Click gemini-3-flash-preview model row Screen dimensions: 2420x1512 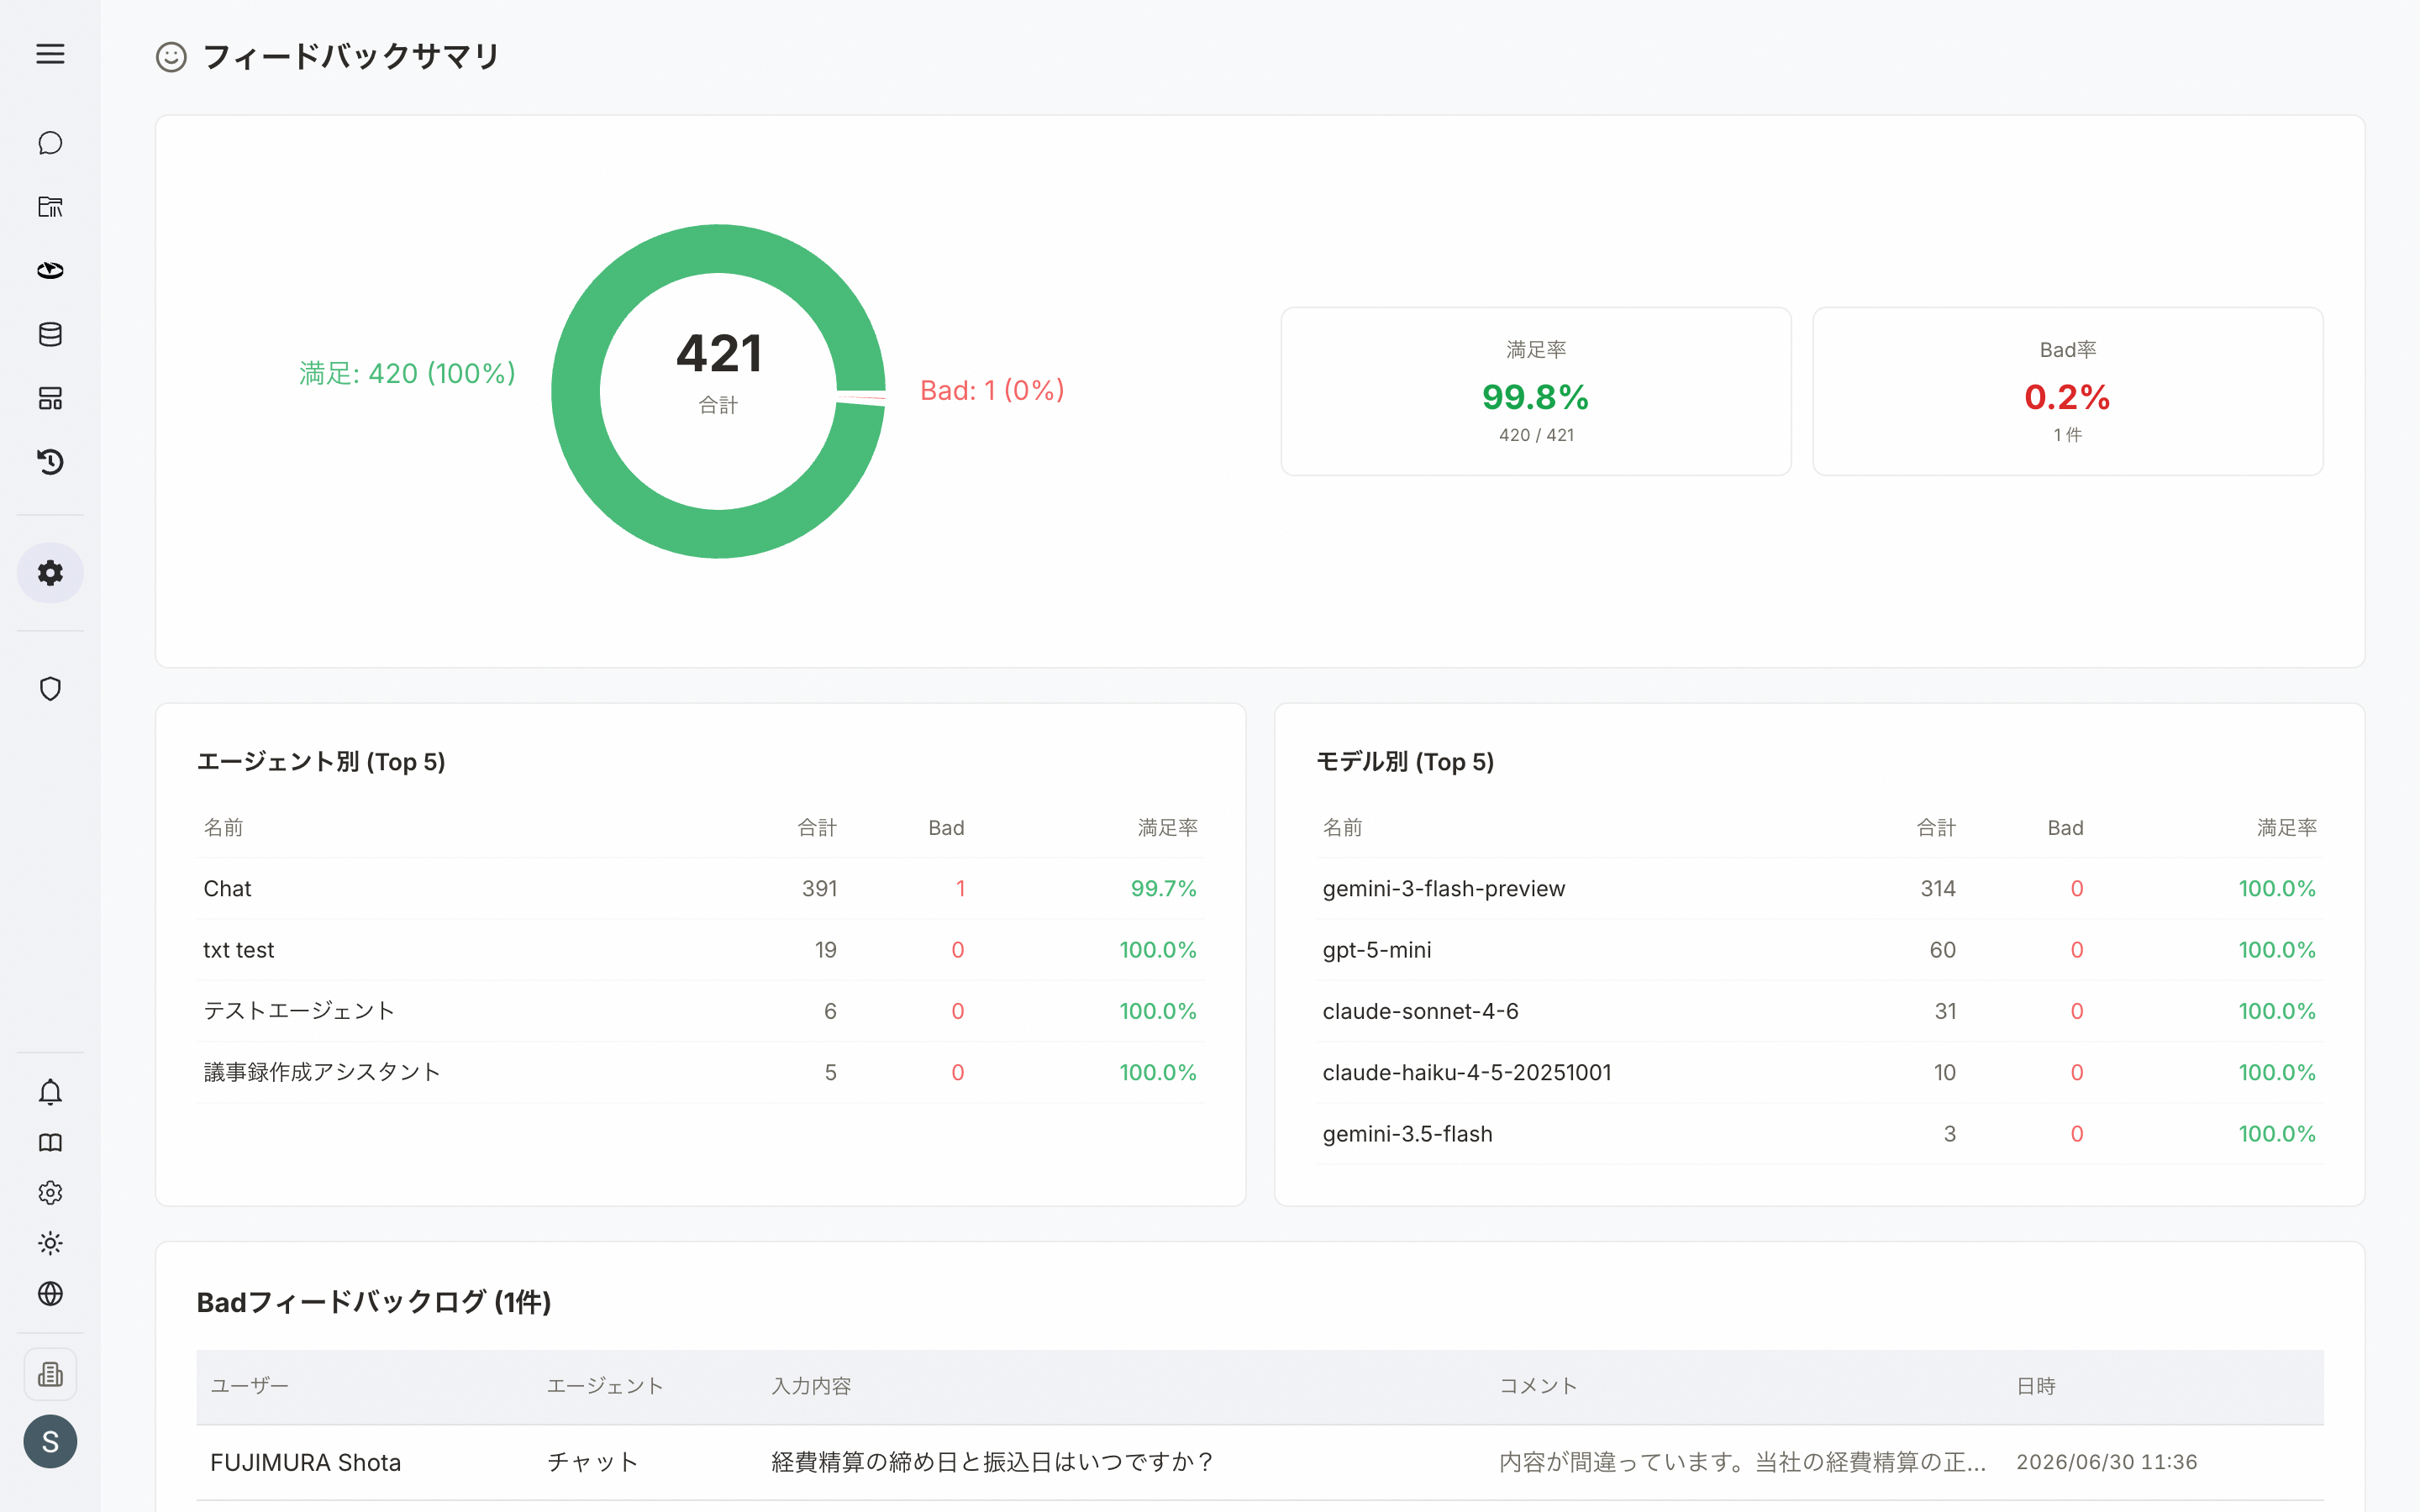pyautogui.click(x=1819, y=889)
